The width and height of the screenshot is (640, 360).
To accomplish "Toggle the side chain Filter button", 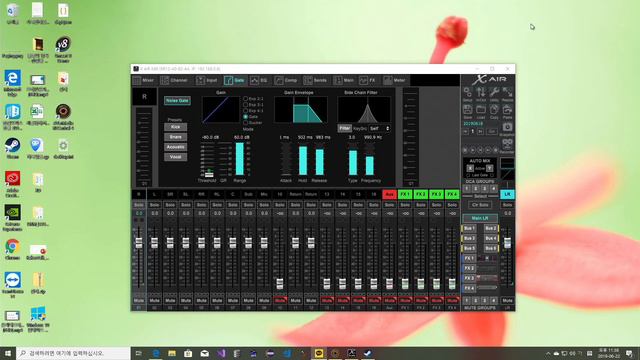I will (344, 128).
